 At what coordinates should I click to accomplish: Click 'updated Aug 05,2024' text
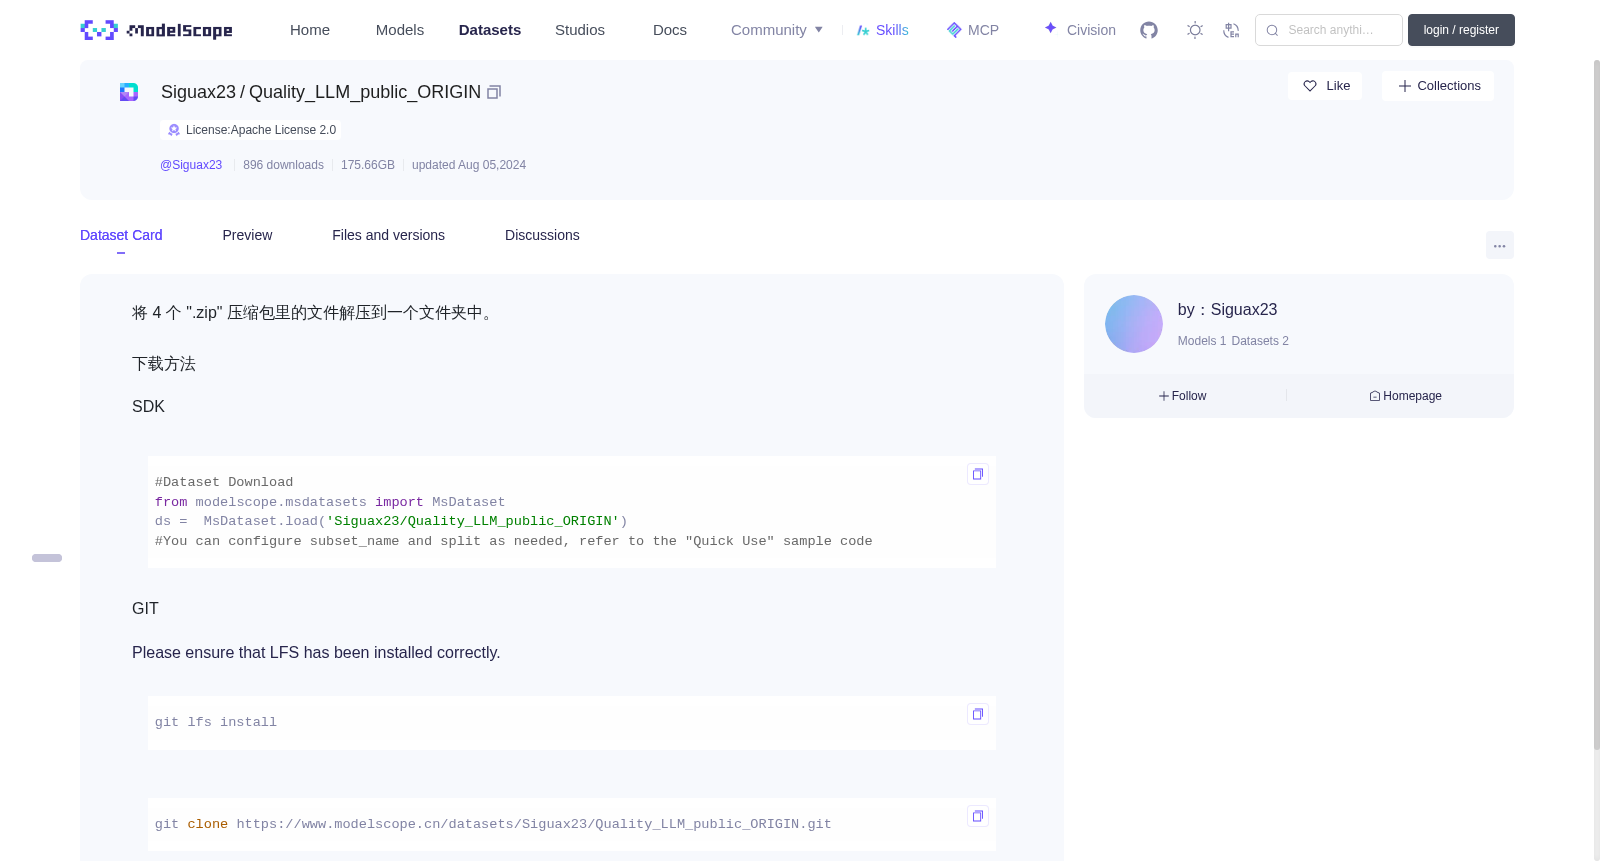(469, 165)
